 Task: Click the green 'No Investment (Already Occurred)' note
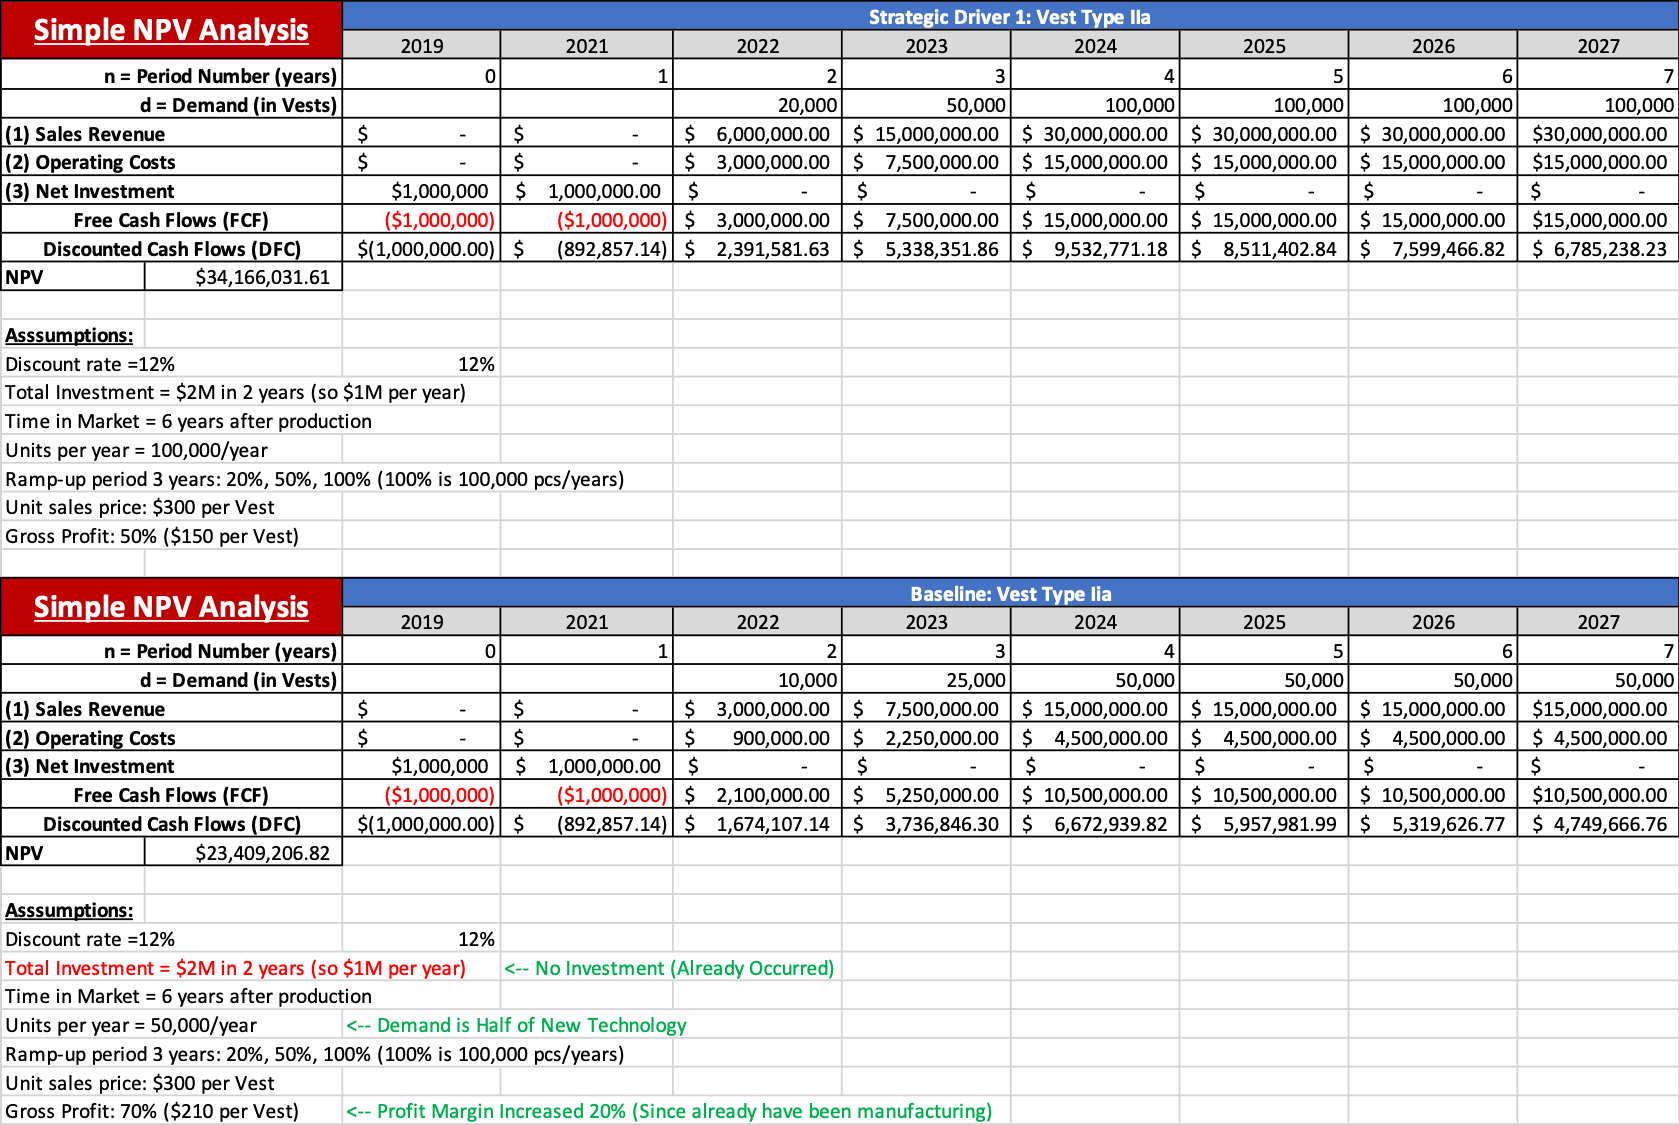tap(669, 968)
